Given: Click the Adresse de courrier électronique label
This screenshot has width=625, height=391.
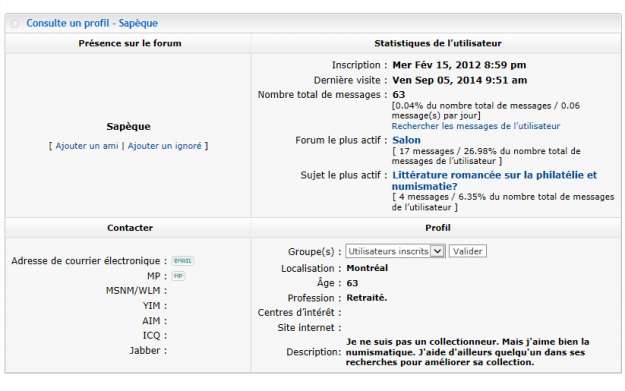Looking at the screenshot, I should [x=89, y=261].
